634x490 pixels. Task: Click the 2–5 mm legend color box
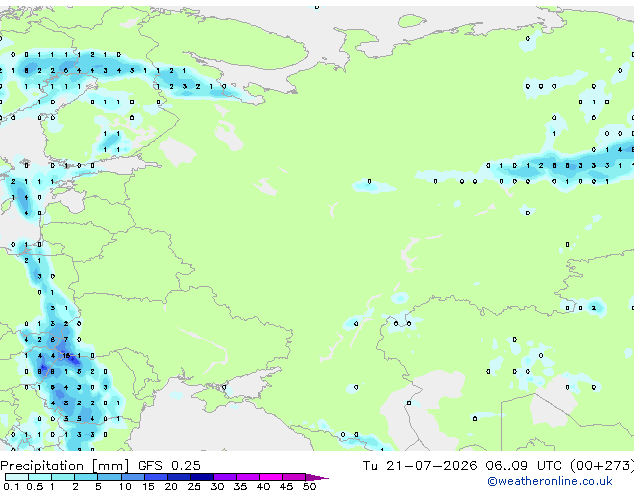[86, 477]
